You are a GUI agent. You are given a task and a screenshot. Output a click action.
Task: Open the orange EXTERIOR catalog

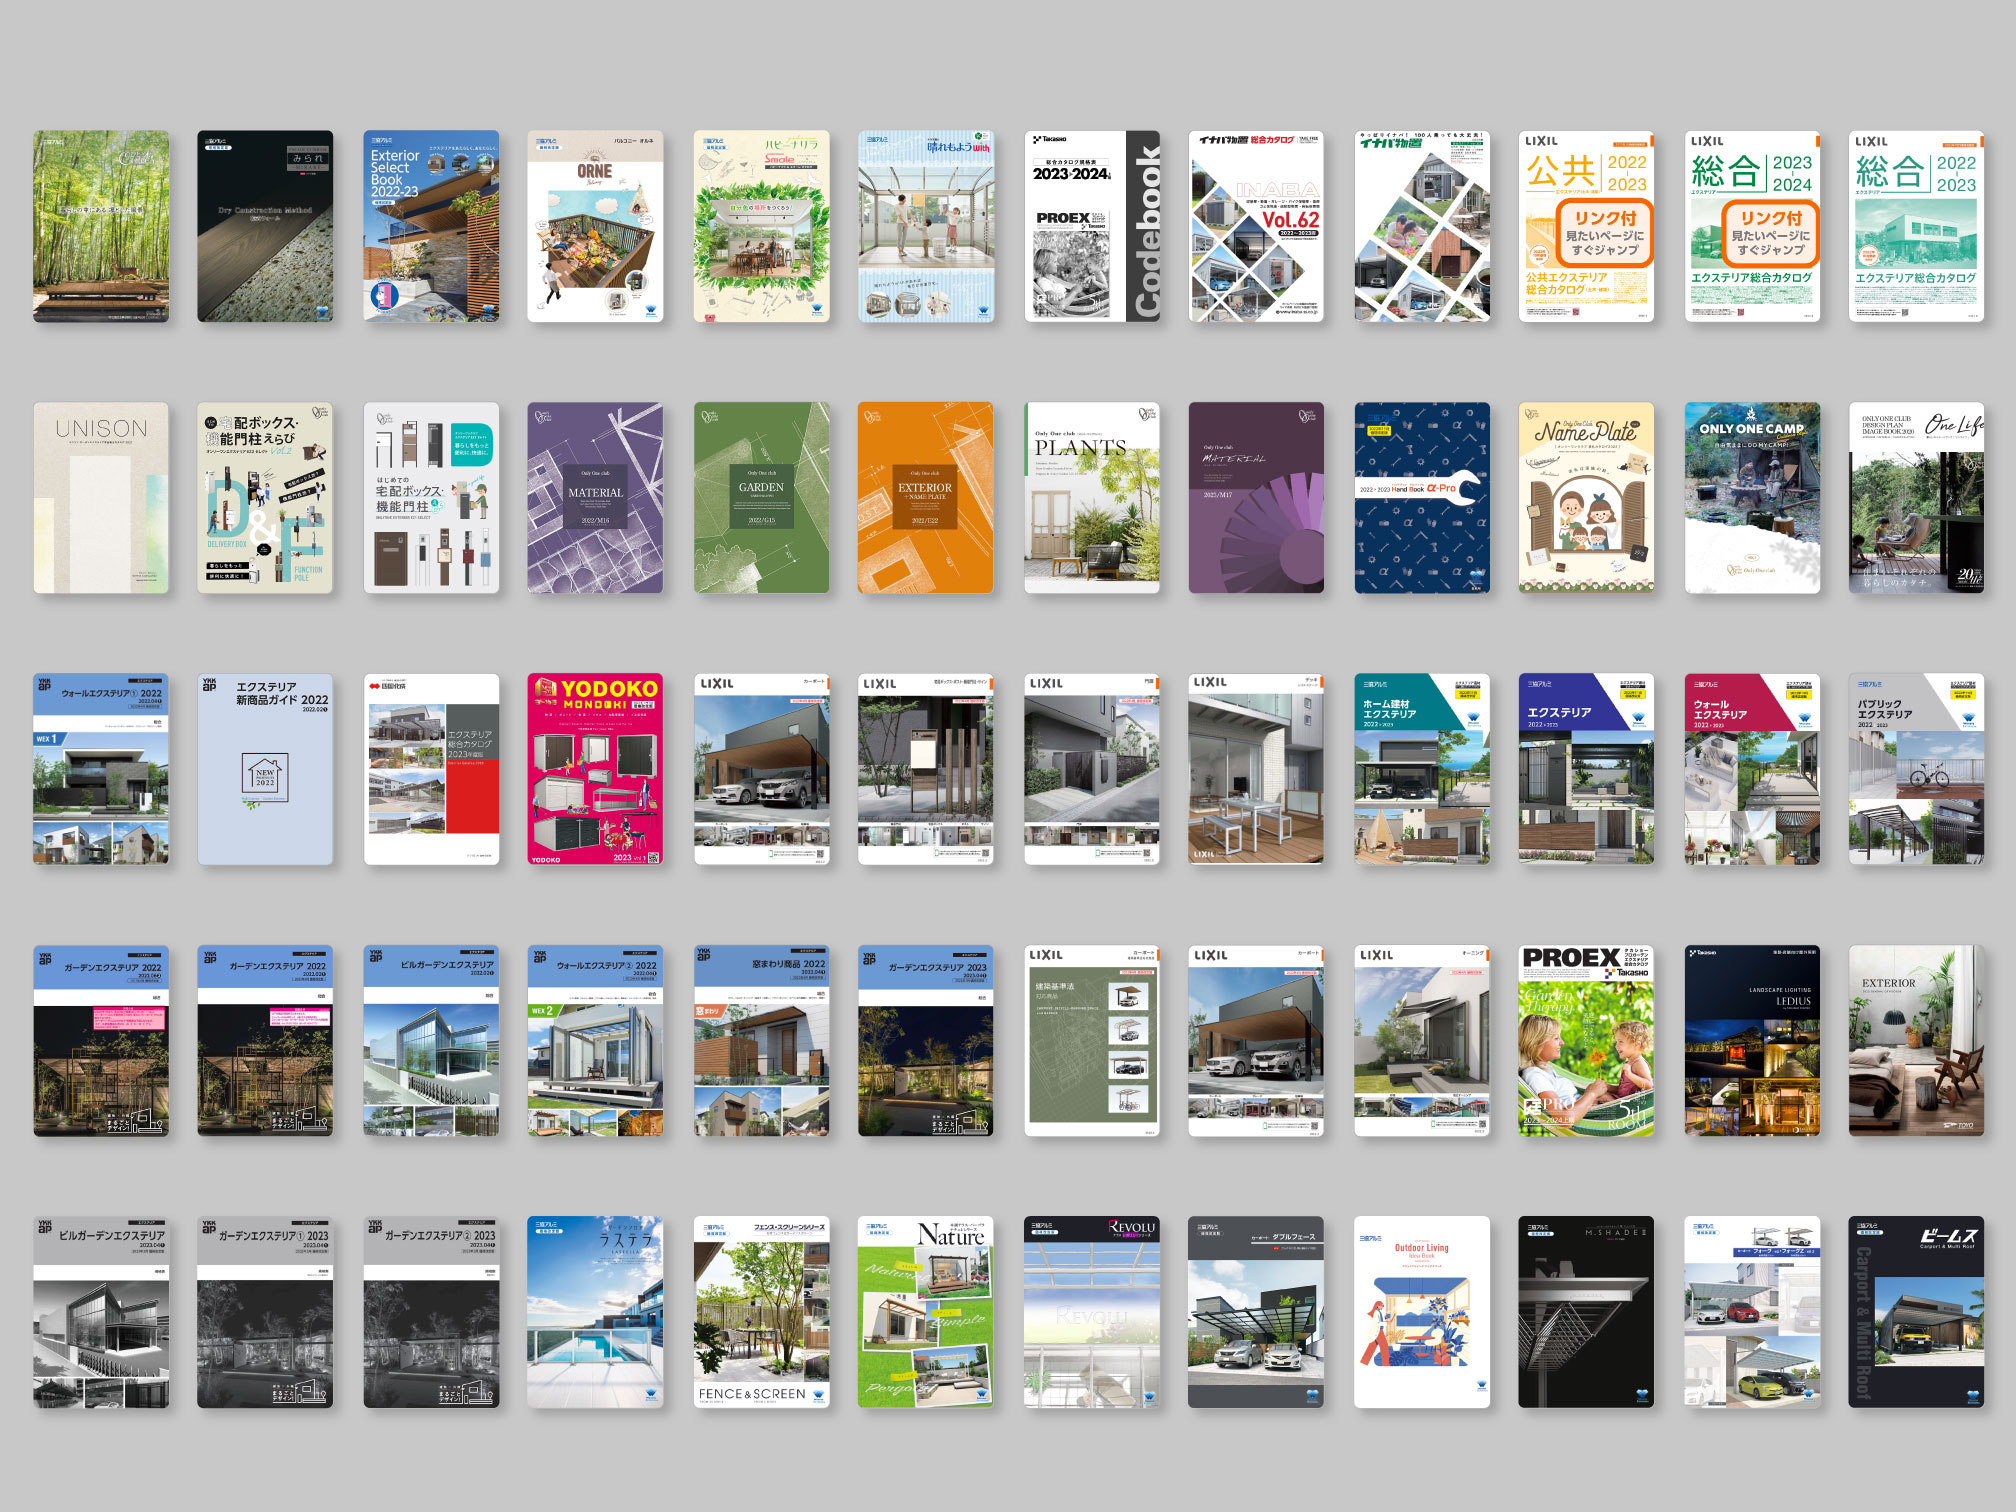[925, 498]
